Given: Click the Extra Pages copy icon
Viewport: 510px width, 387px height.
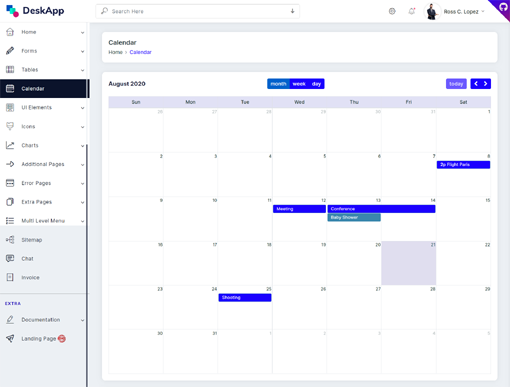Looking at the screenshot, I should click(10, 202).
